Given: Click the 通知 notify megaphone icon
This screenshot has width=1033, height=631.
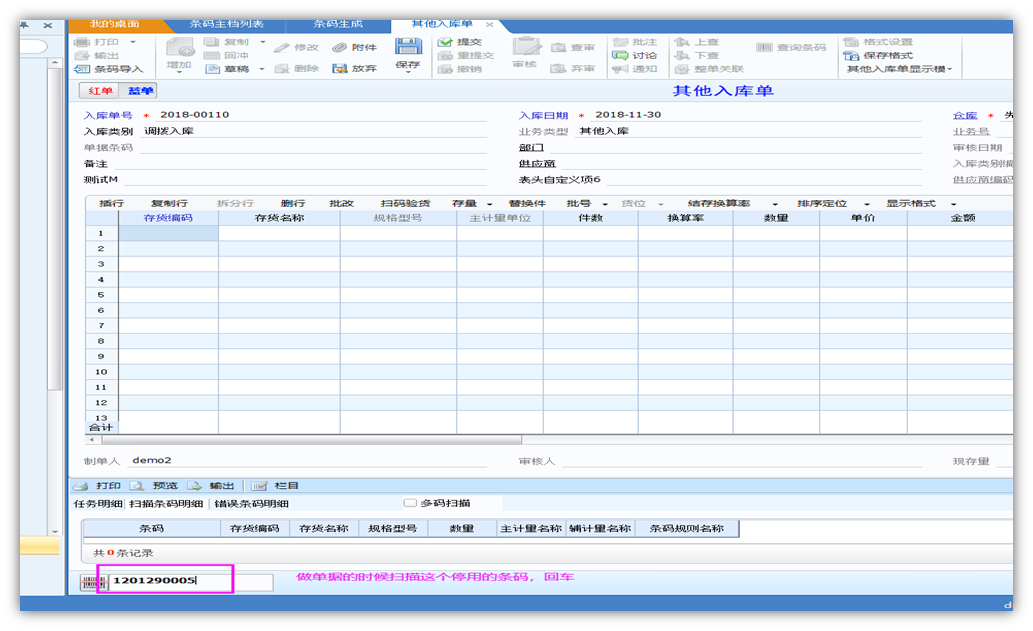Looking at the screenshot, I should [x=620, y=69].
